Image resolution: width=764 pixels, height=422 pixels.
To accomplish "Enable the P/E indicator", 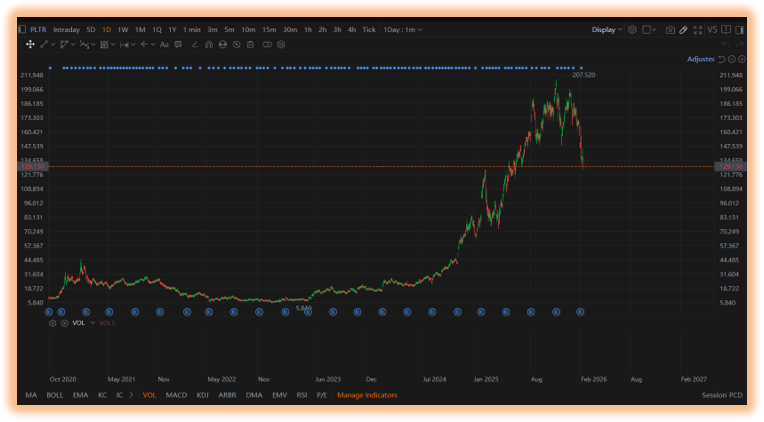I will coord(322,395).
